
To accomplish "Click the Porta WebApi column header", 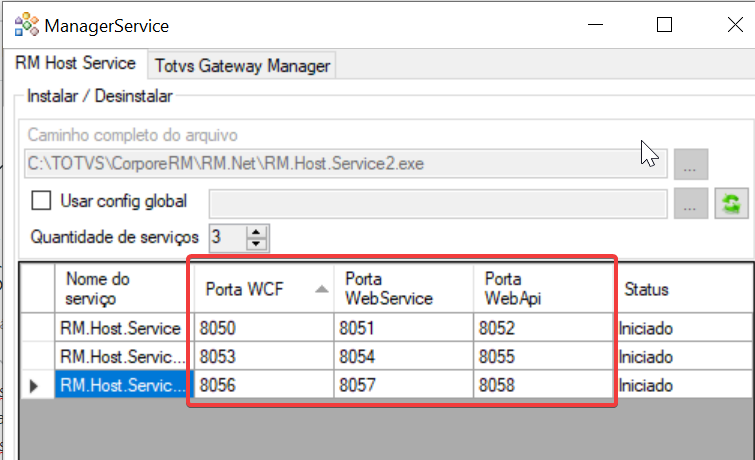I will (543, 289).
